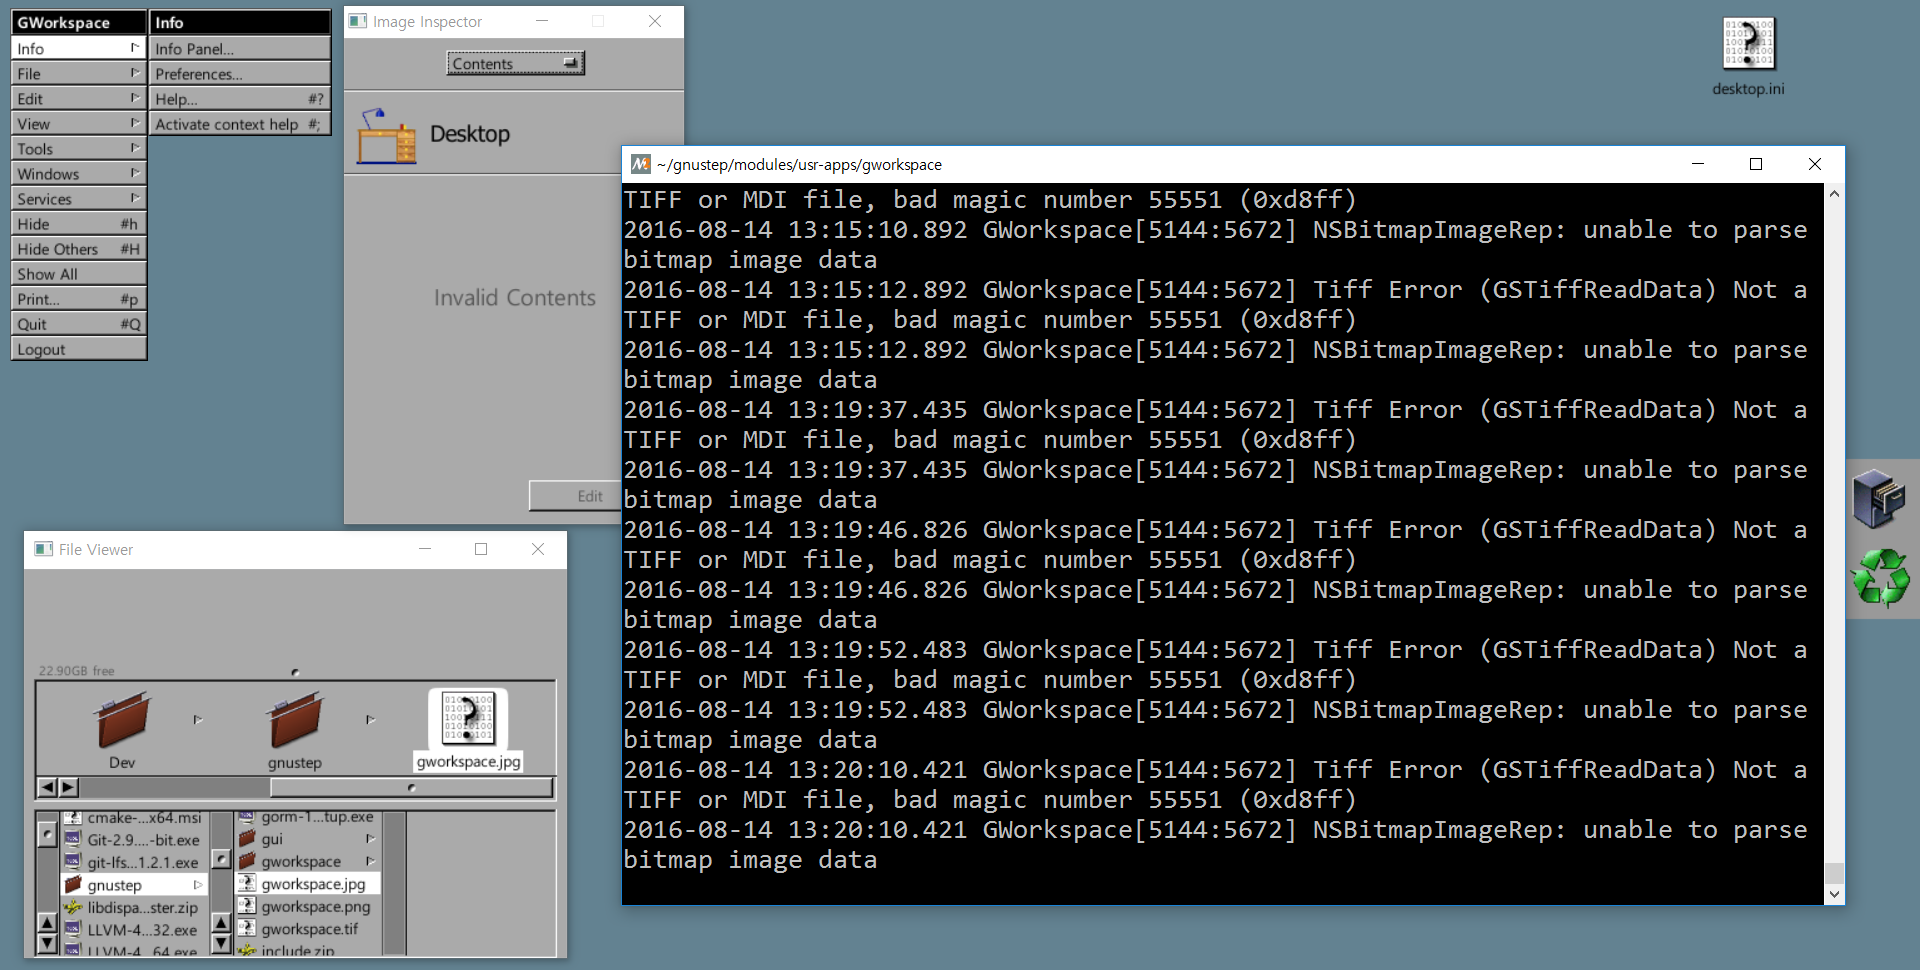
Task: Click the libdispa...ster.zip archive icon
Action: tap(73, 907)
